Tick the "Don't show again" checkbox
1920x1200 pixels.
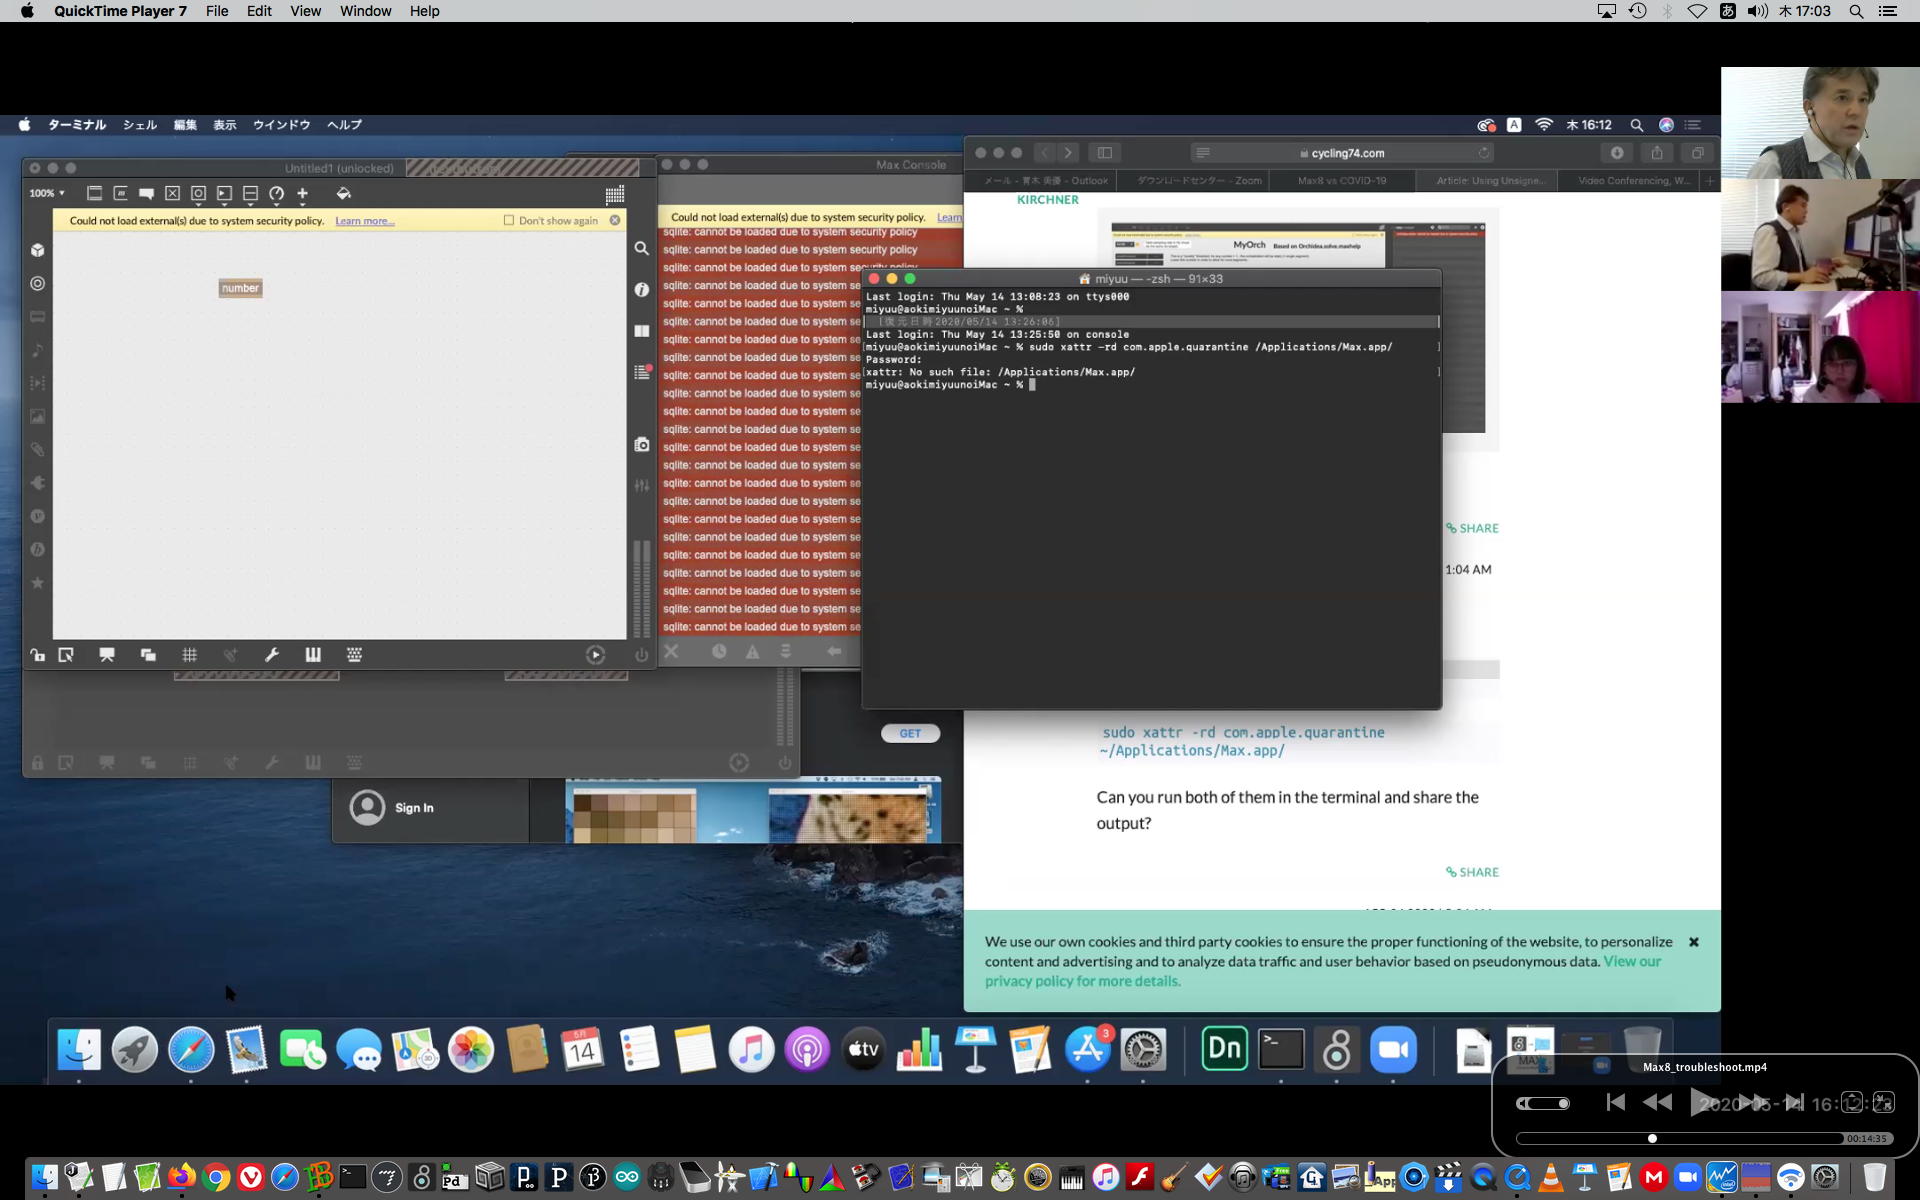coord(509,220)
